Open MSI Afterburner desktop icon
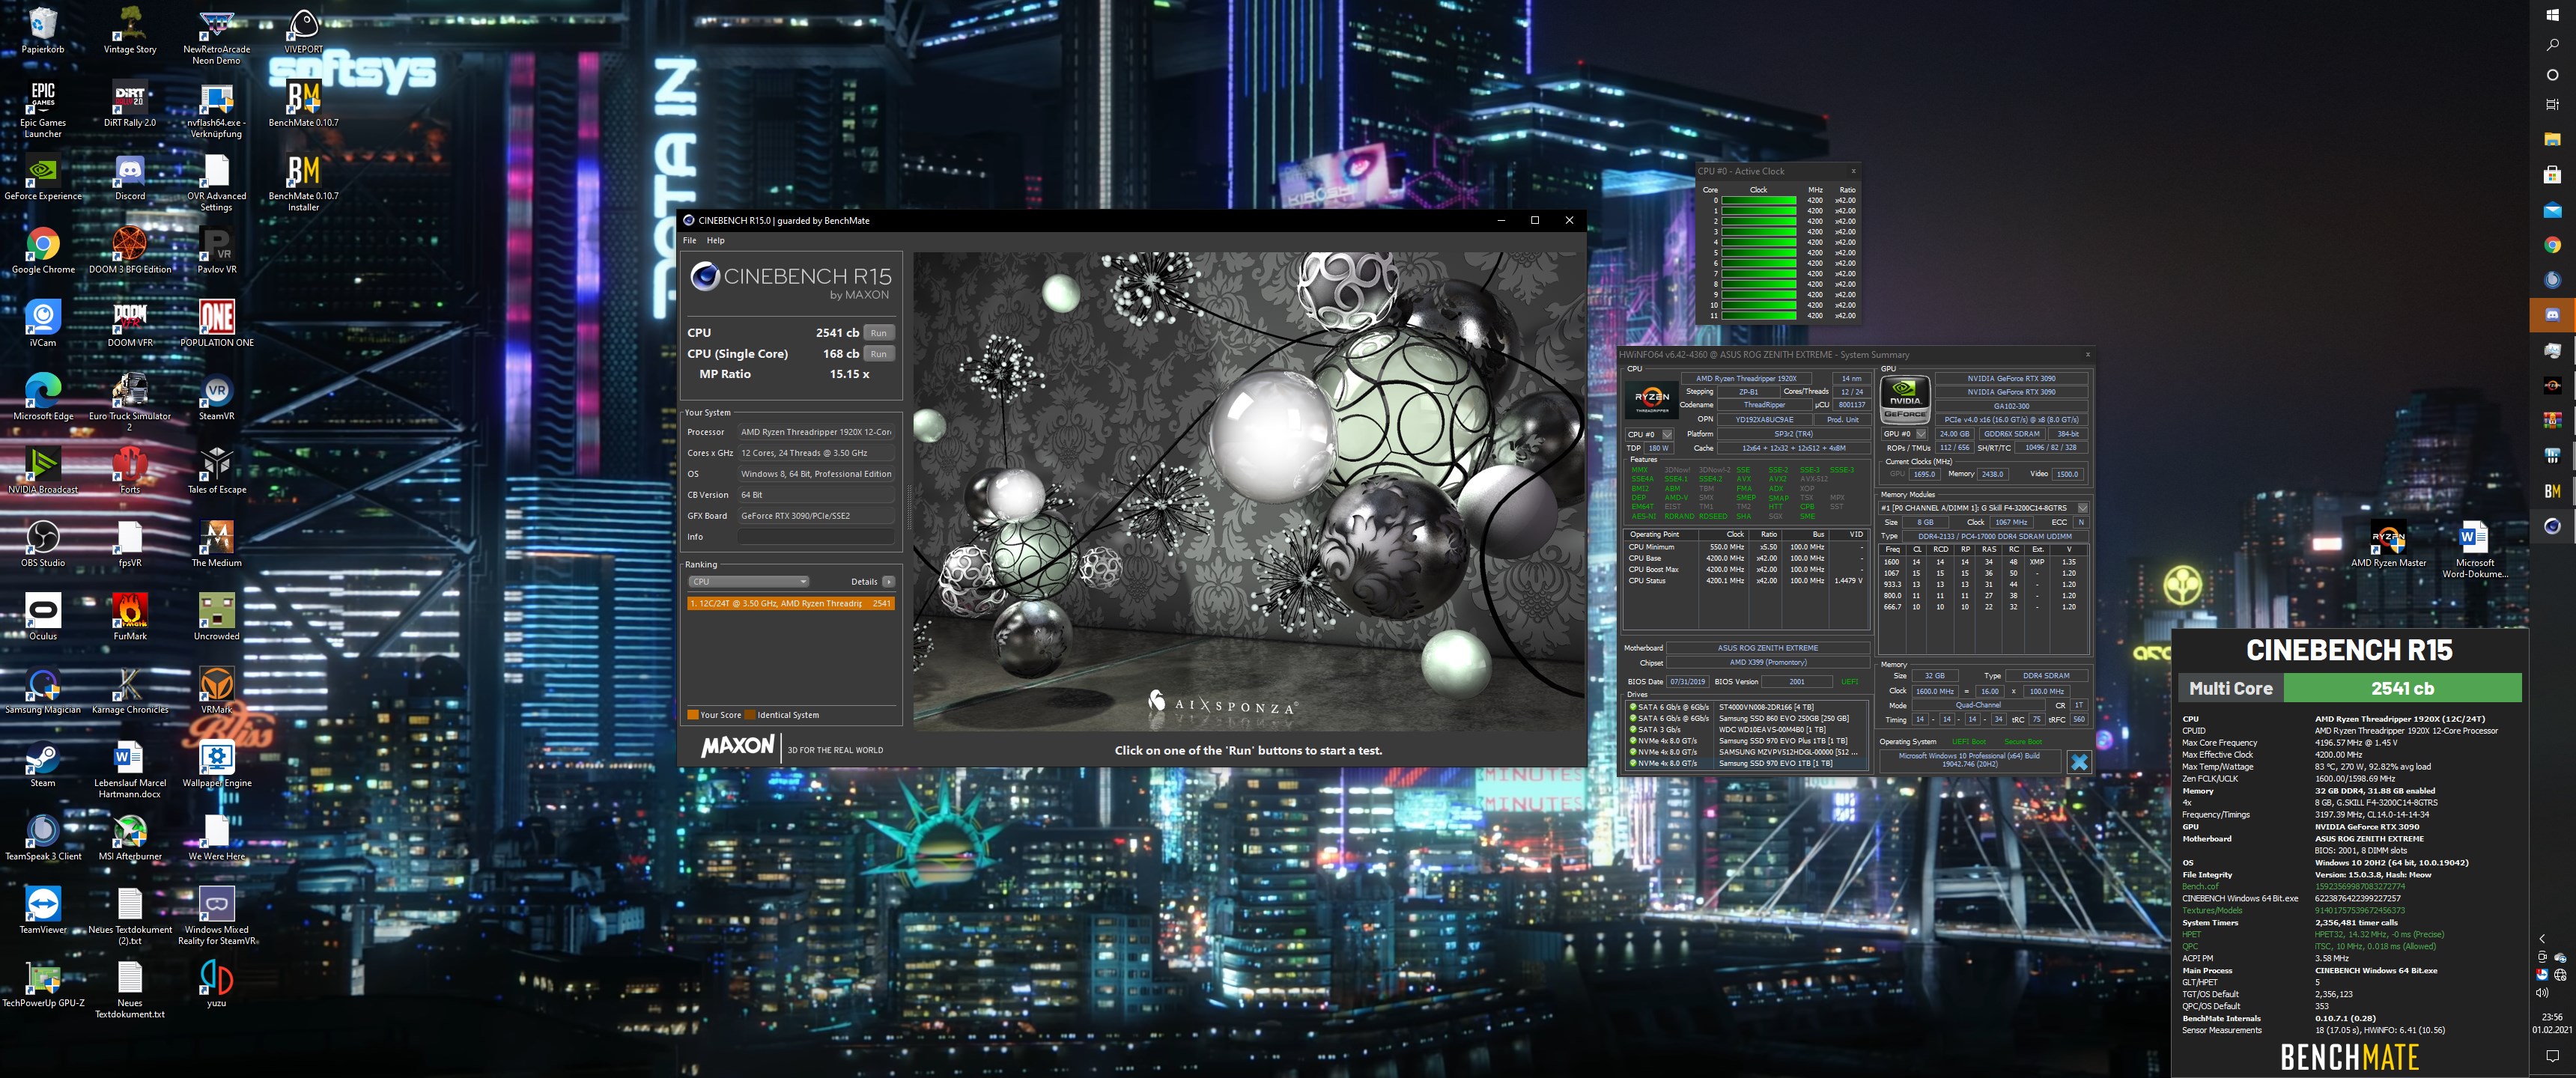 point(130,838)
